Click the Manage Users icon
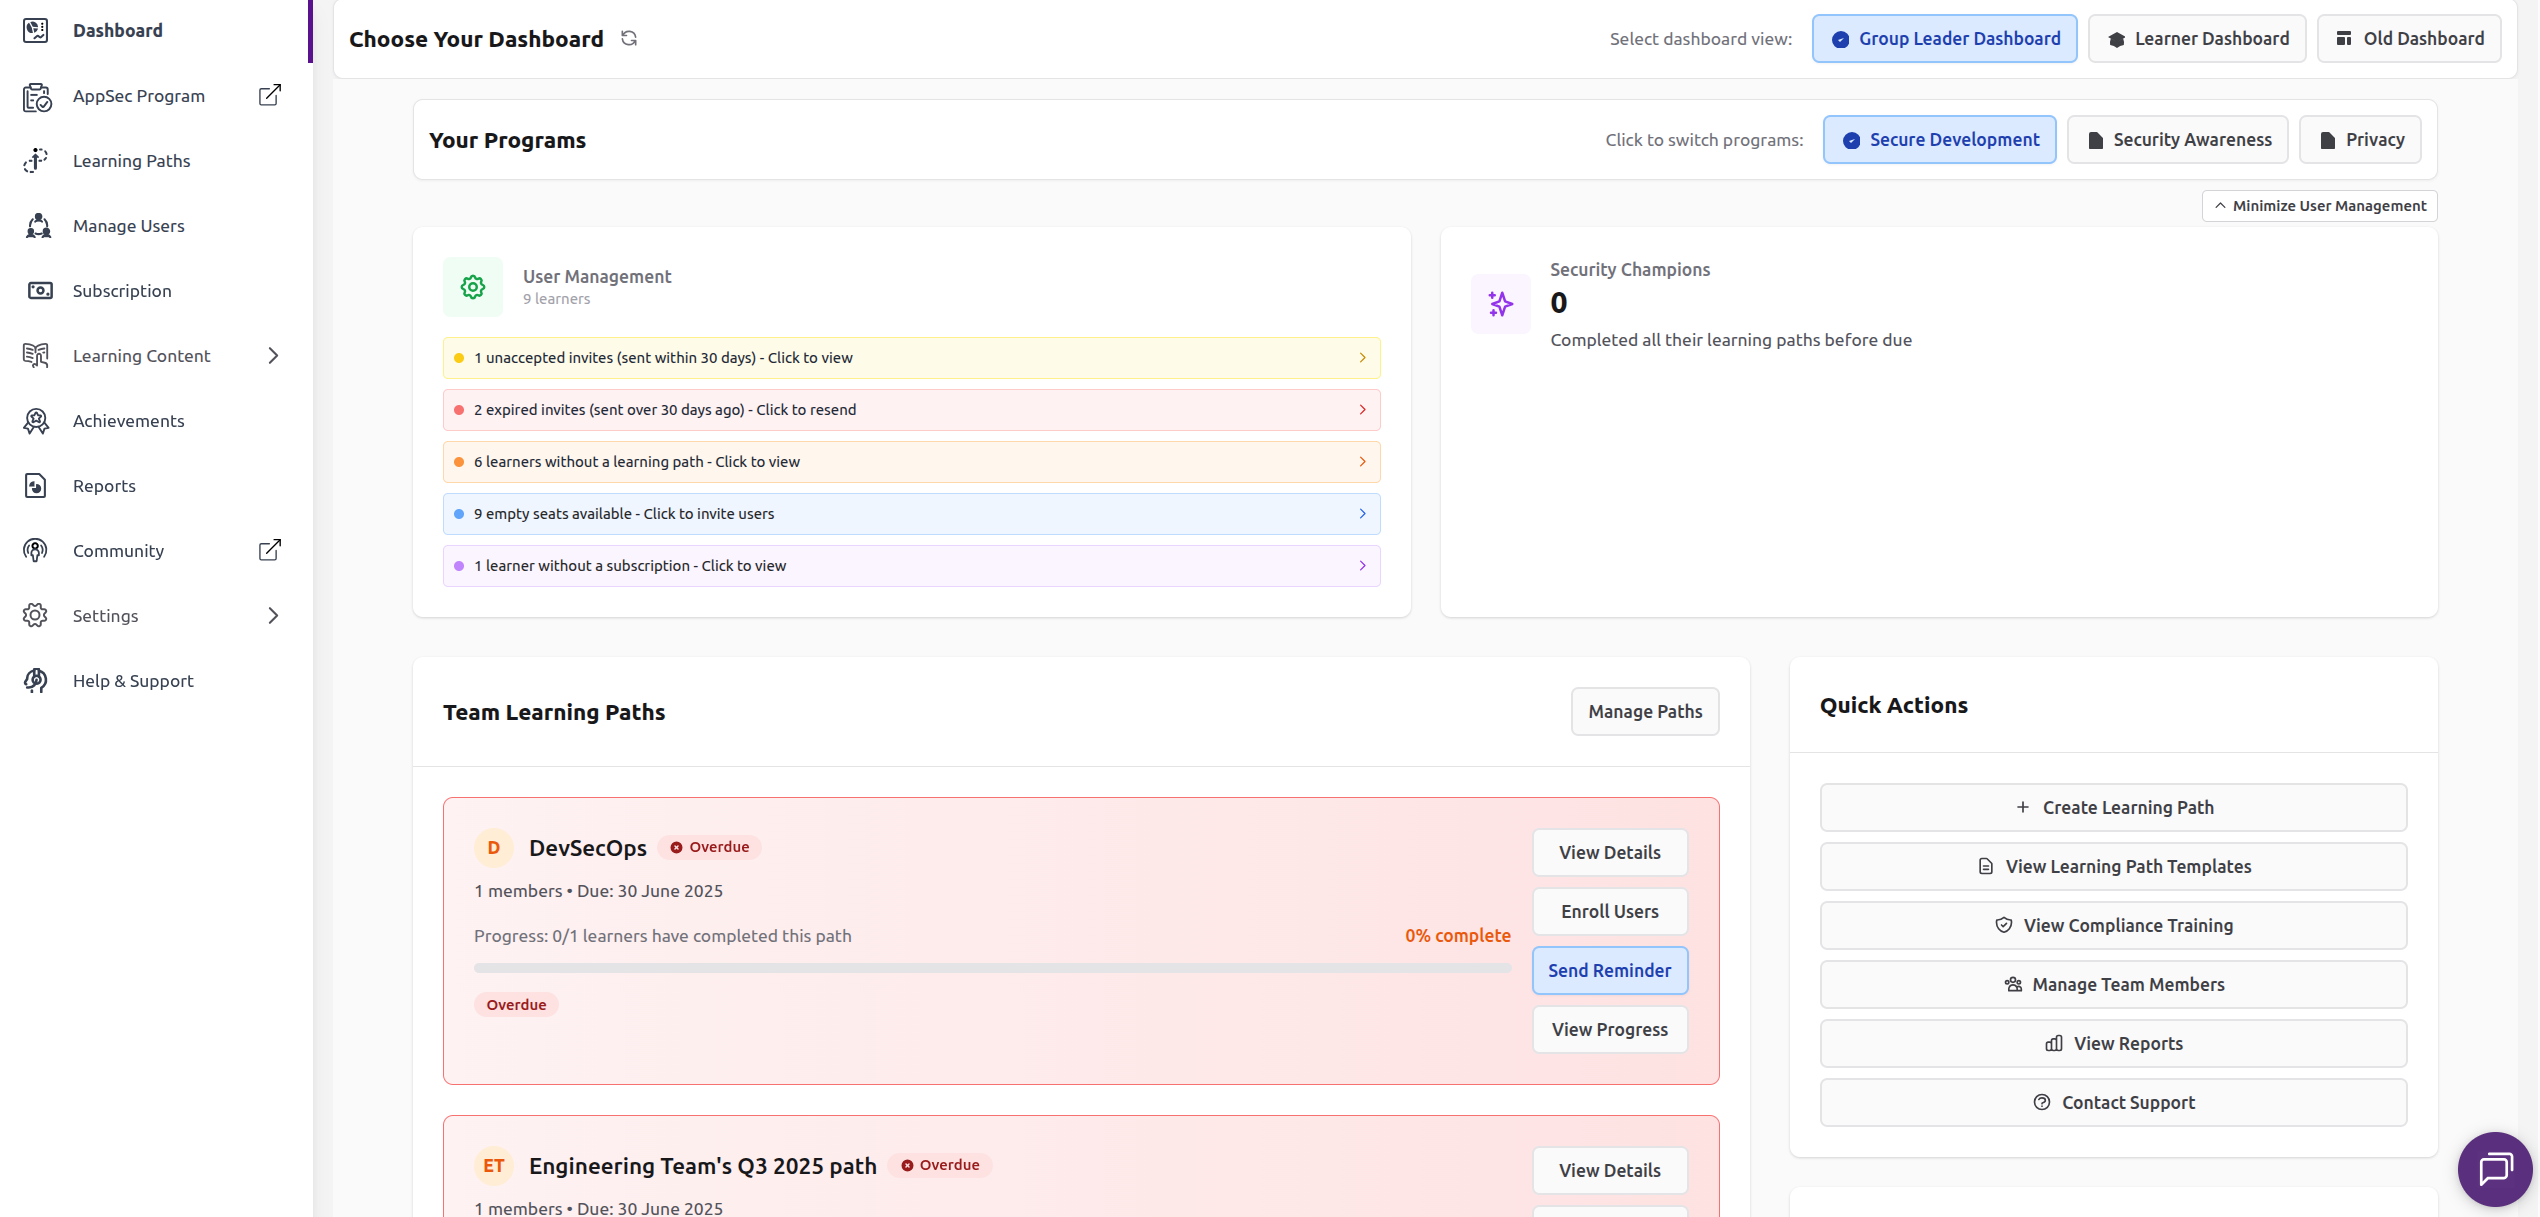Image resolution: width=2540 pixels, height=1217 pixels. 37,226
